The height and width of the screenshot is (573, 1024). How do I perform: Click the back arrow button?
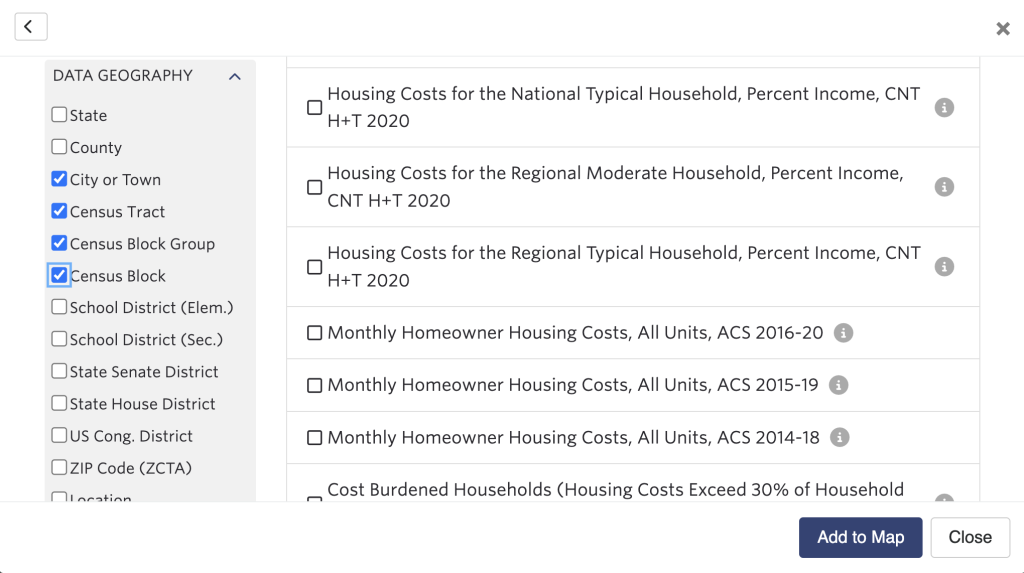(31, 27)
